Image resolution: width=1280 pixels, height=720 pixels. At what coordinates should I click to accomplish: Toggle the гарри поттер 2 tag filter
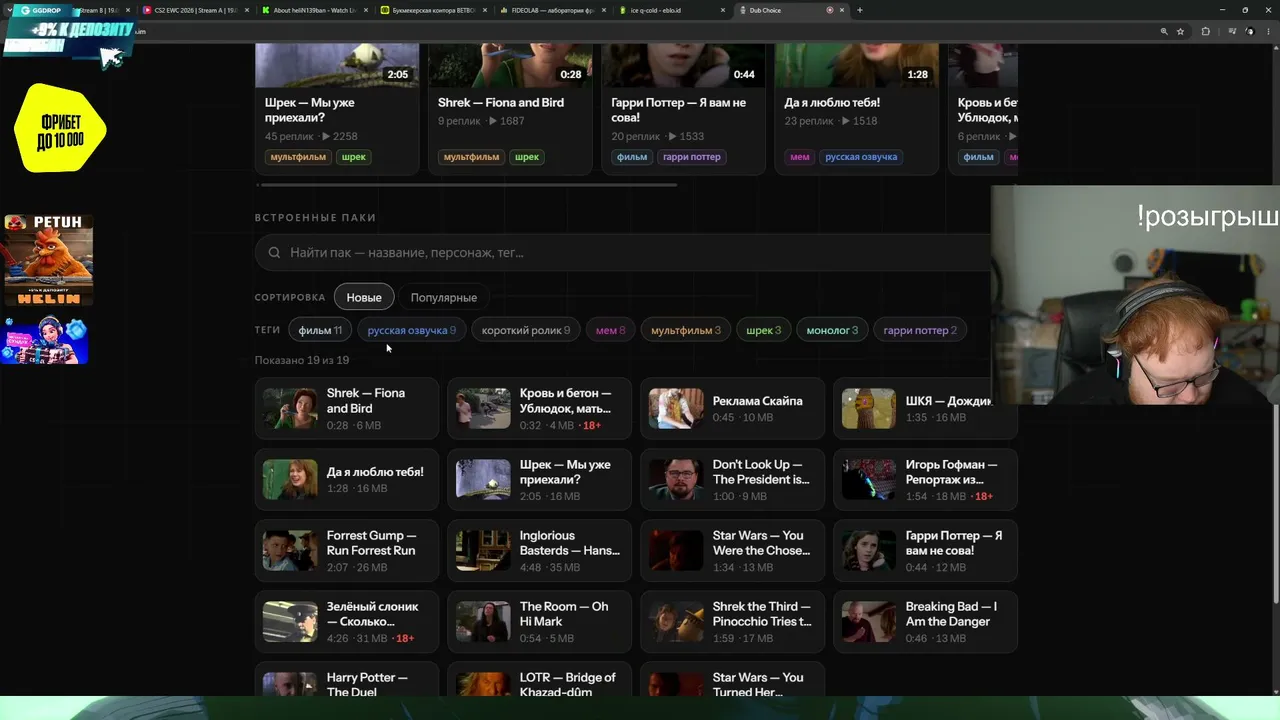coord(920,330)
